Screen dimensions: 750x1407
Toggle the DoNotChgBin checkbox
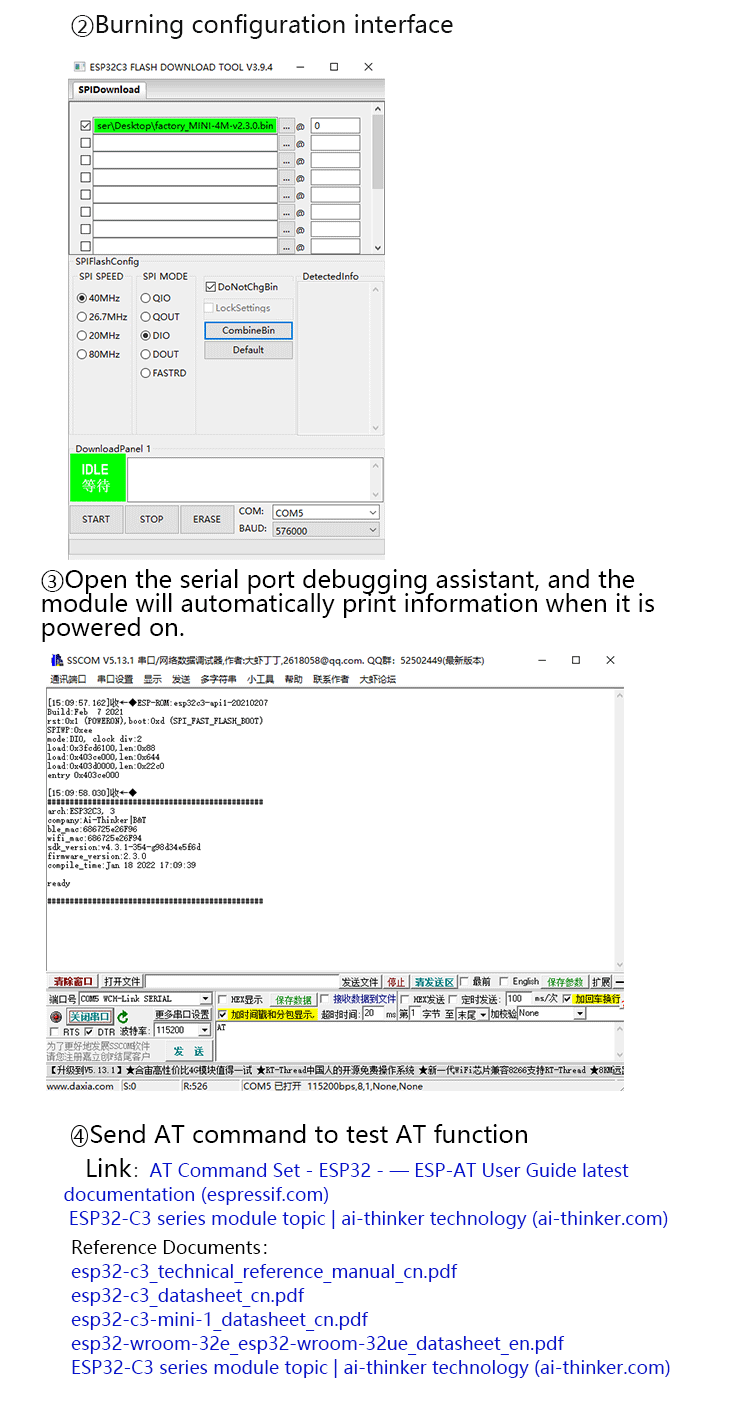(211, 287)
